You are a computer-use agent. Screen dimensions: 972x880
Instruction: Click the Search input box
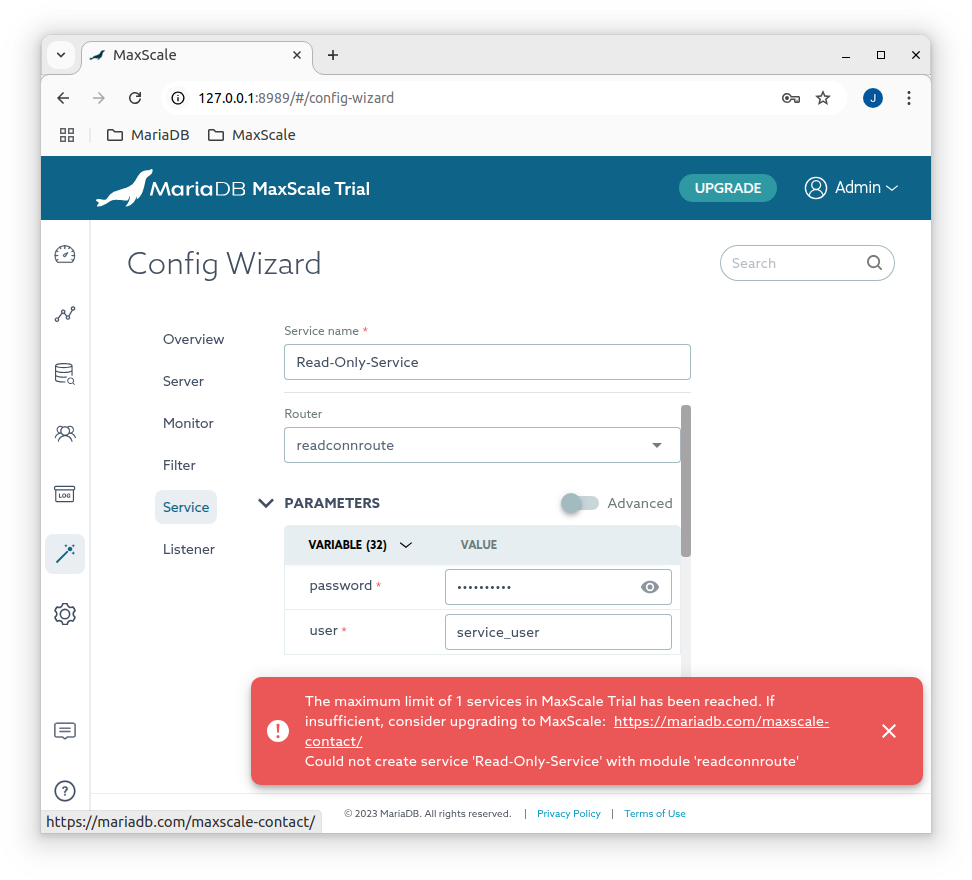point(807,263)
